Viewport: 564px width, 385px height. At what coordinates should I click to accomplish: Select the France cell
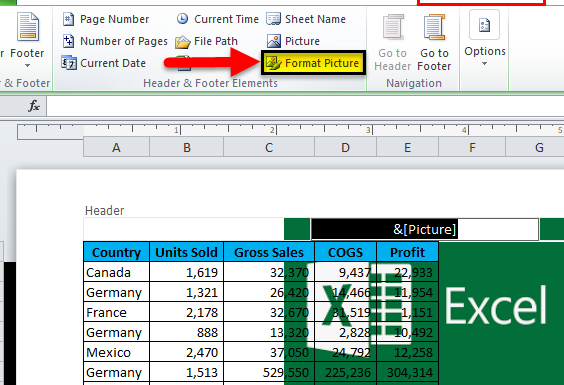coord(116,312)
